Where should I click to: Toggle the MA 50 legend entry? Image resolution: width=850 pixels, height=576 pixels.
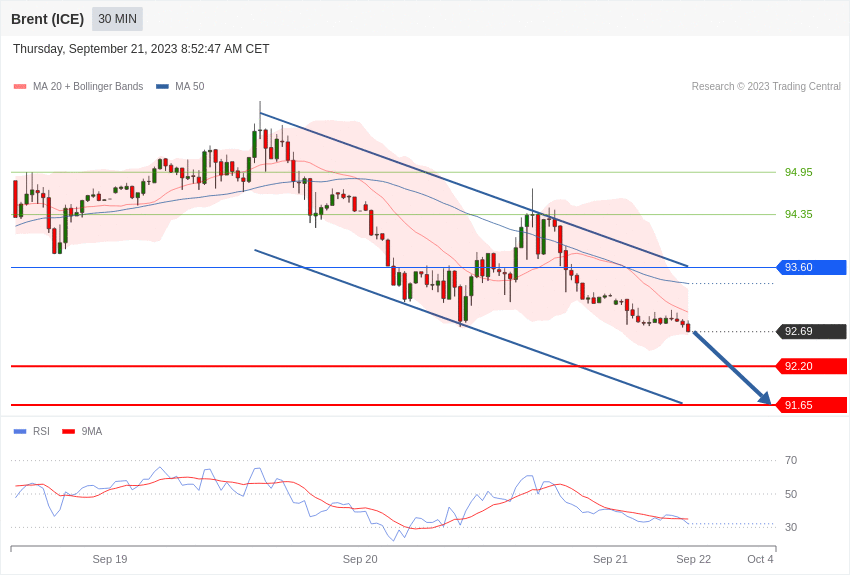pos(180,87)
